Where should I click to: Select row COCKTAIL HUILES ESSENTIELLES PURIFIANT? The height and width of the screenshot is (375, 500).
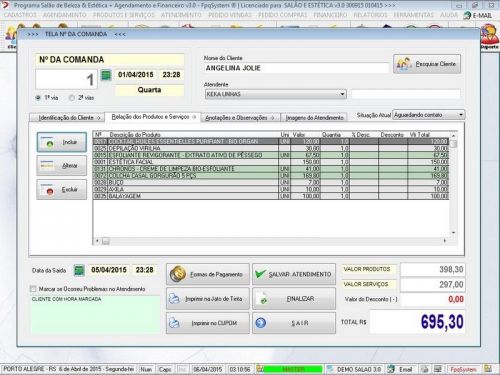point(271,141)
